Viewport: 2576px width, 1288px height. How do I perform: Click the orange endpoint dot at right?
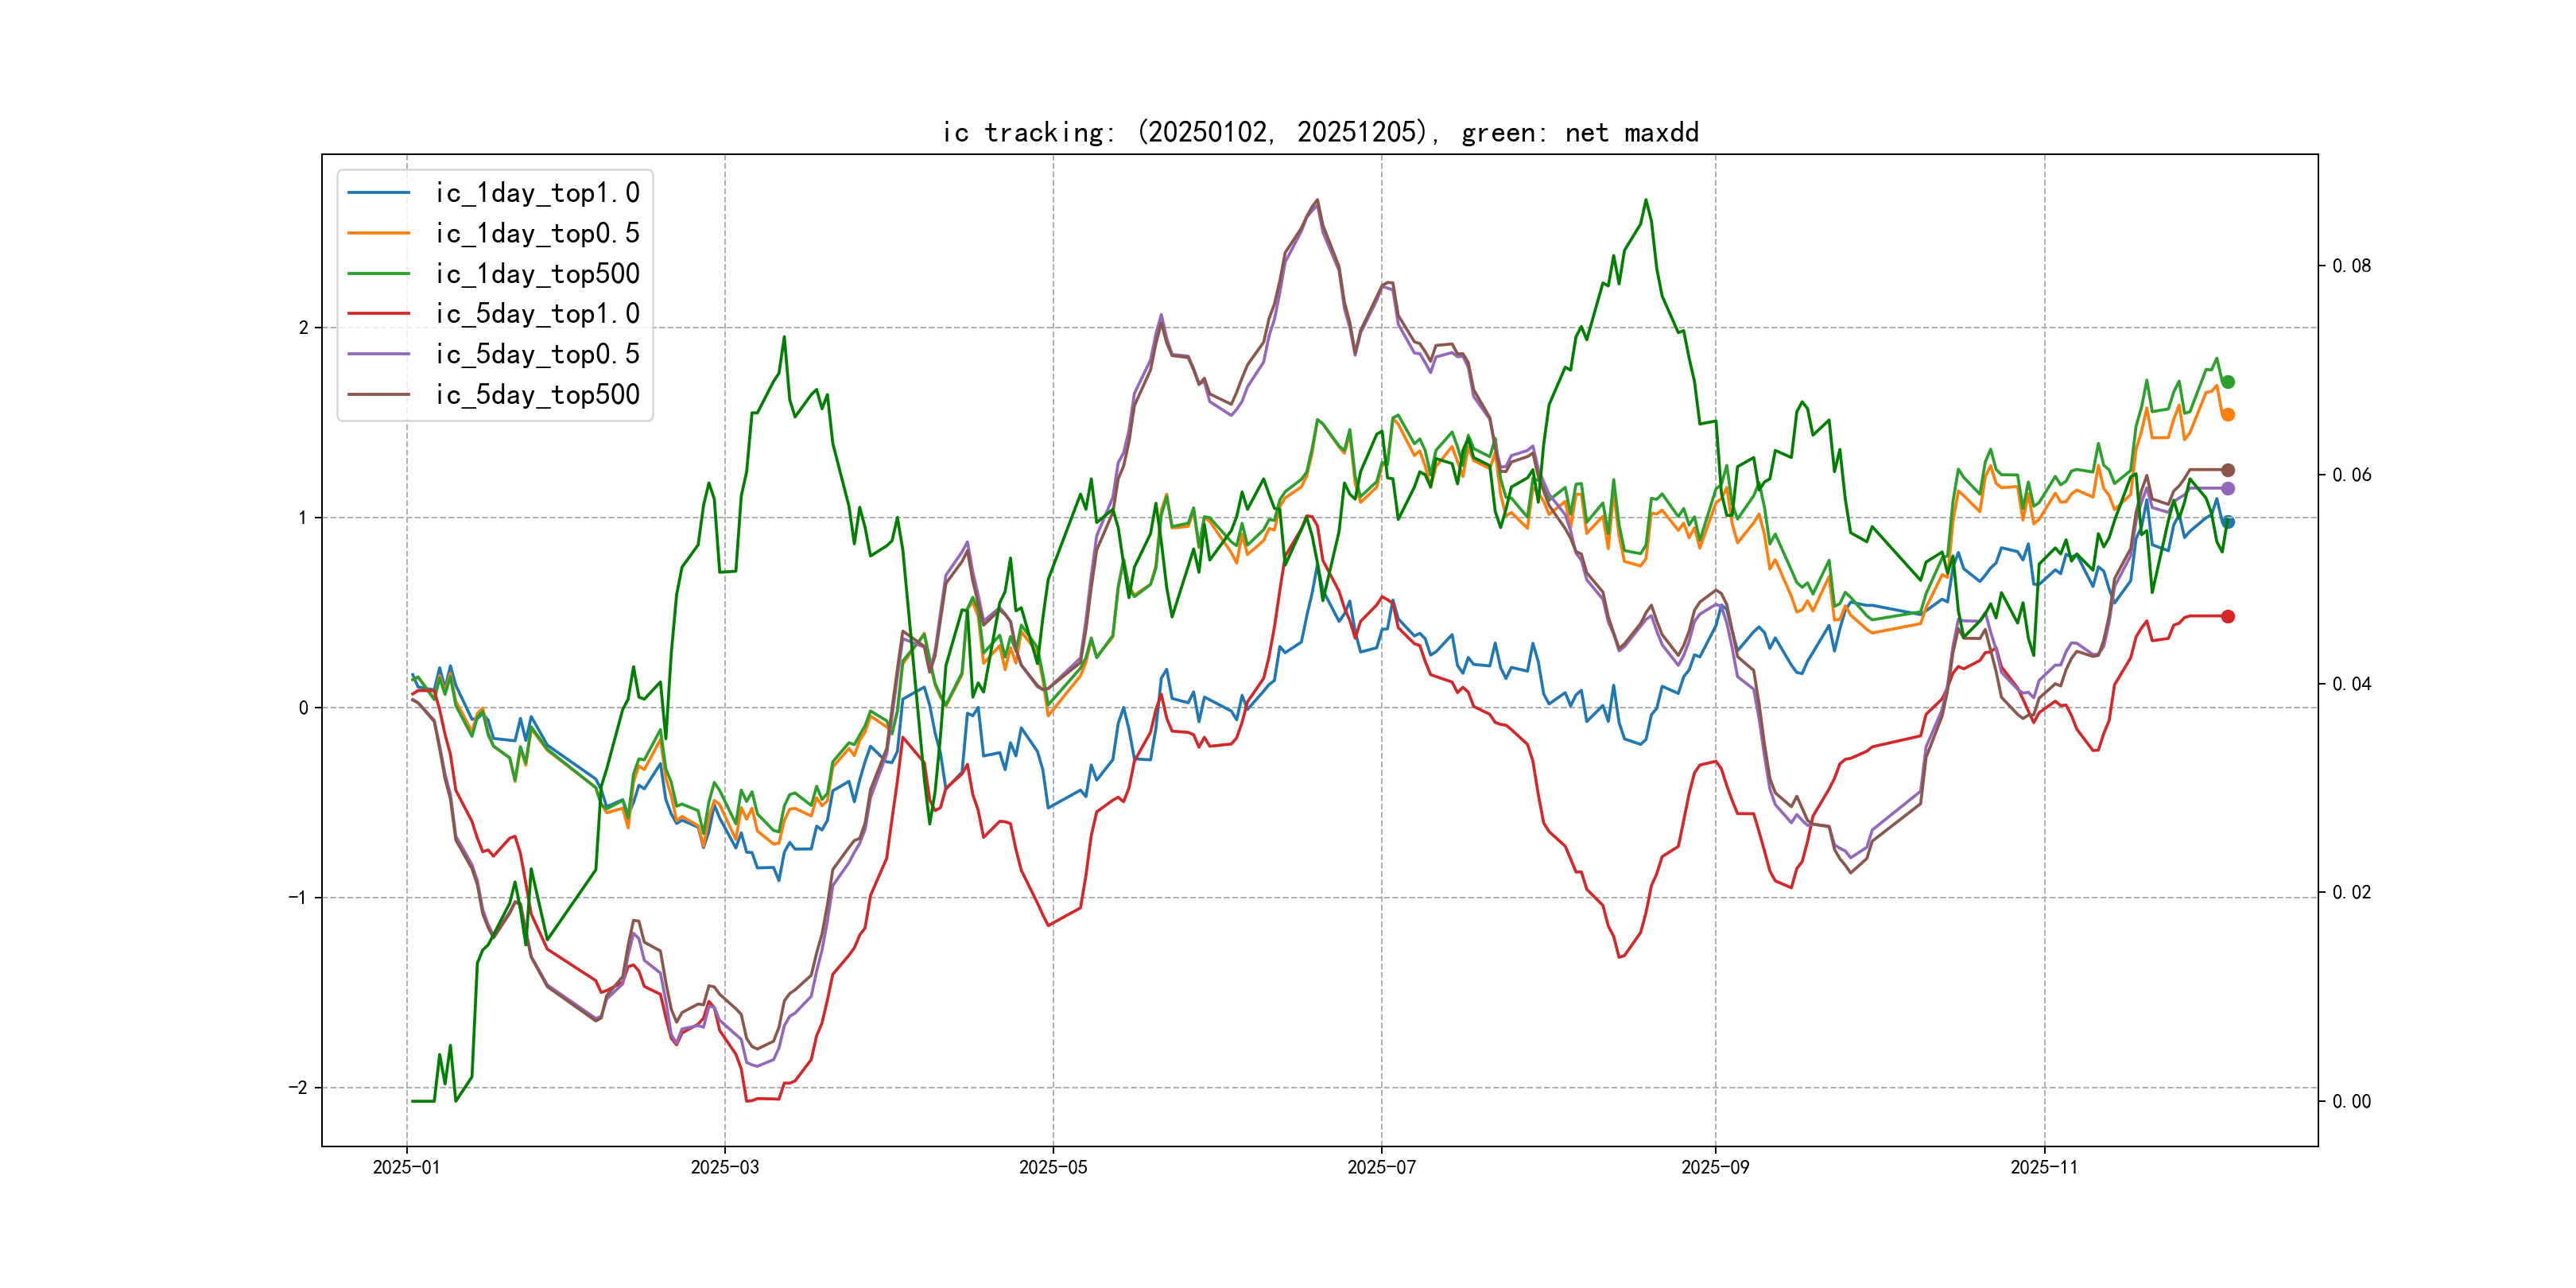pyautogui.click(x=2228, y=414)
